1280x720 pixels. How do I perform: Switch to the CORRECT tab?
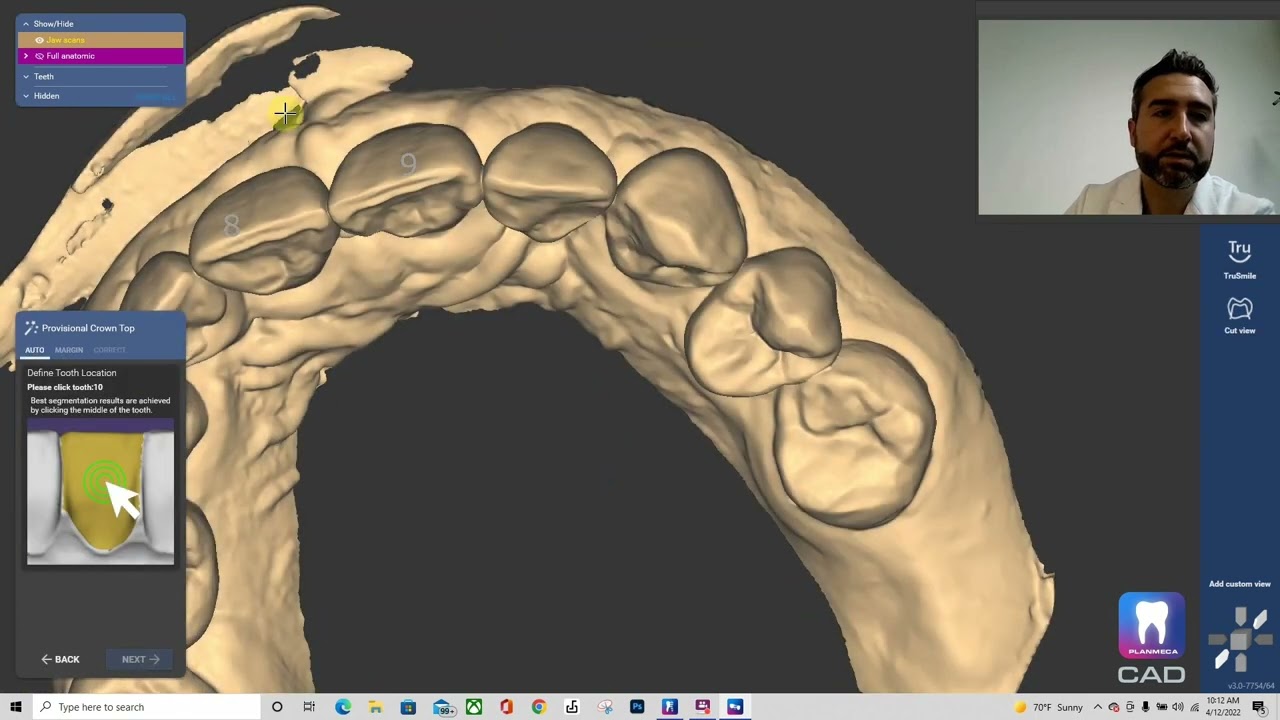109,350
